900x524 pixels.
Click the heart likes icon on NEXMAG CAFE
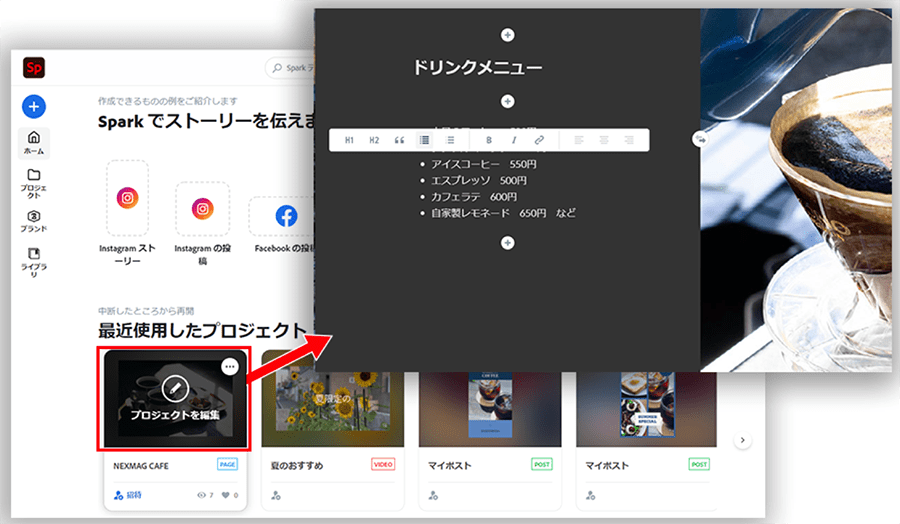pos(226,495)
